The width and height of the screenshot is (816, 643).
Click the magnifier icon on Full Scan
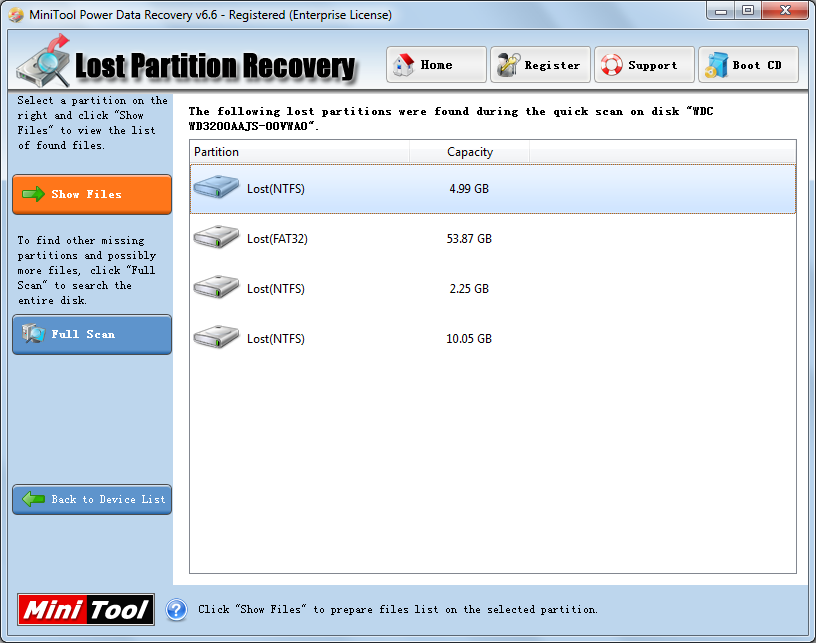point(34,333)
